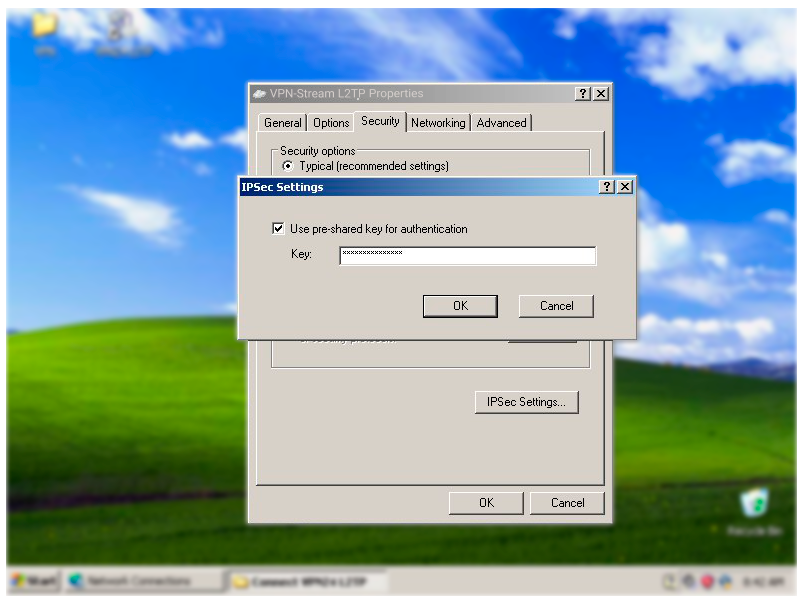
Task: Select the folder icon on the desktop
Action: point(45,32)
